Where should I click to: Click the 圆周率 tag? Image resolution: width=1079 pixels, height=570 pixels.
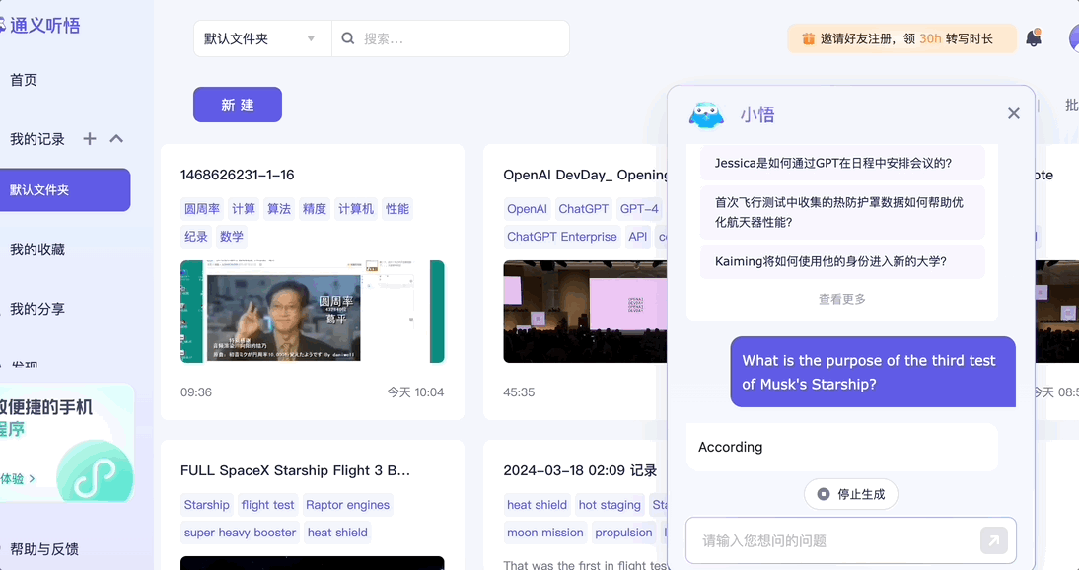click(202, 209)
